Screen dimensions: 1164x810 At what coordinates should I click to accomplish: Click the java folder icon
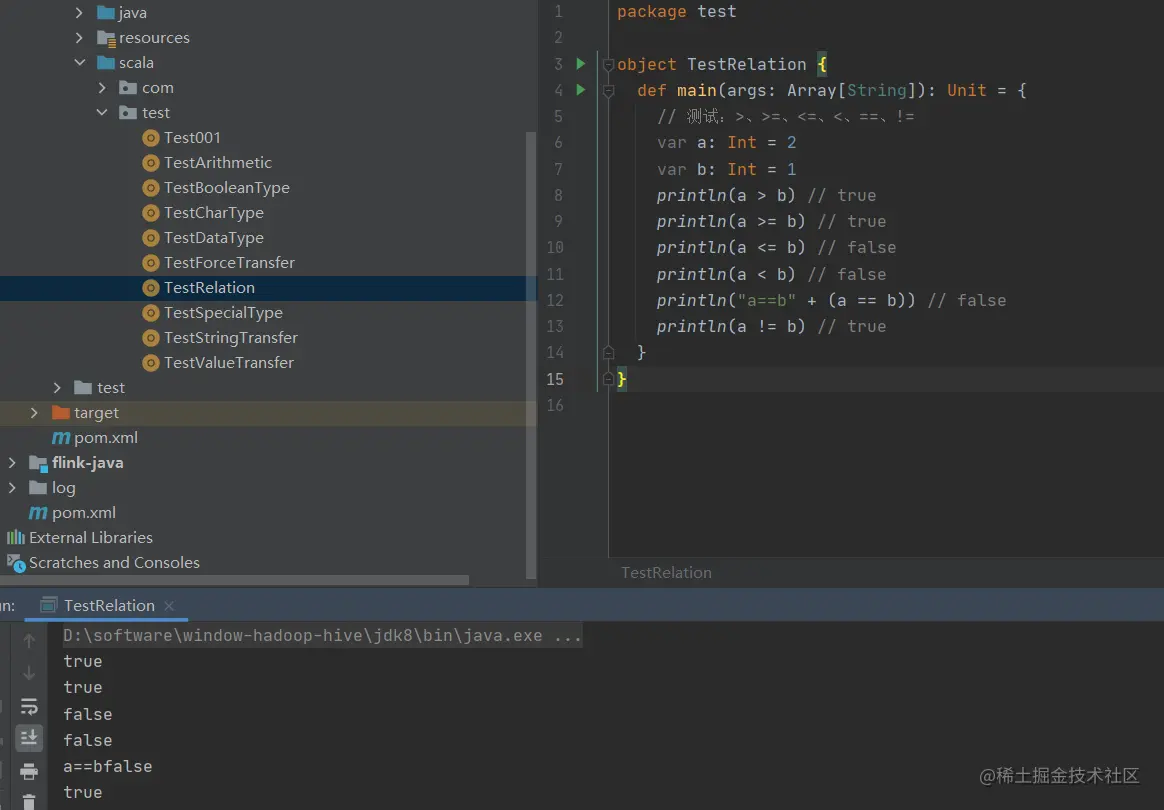point(106,13)
